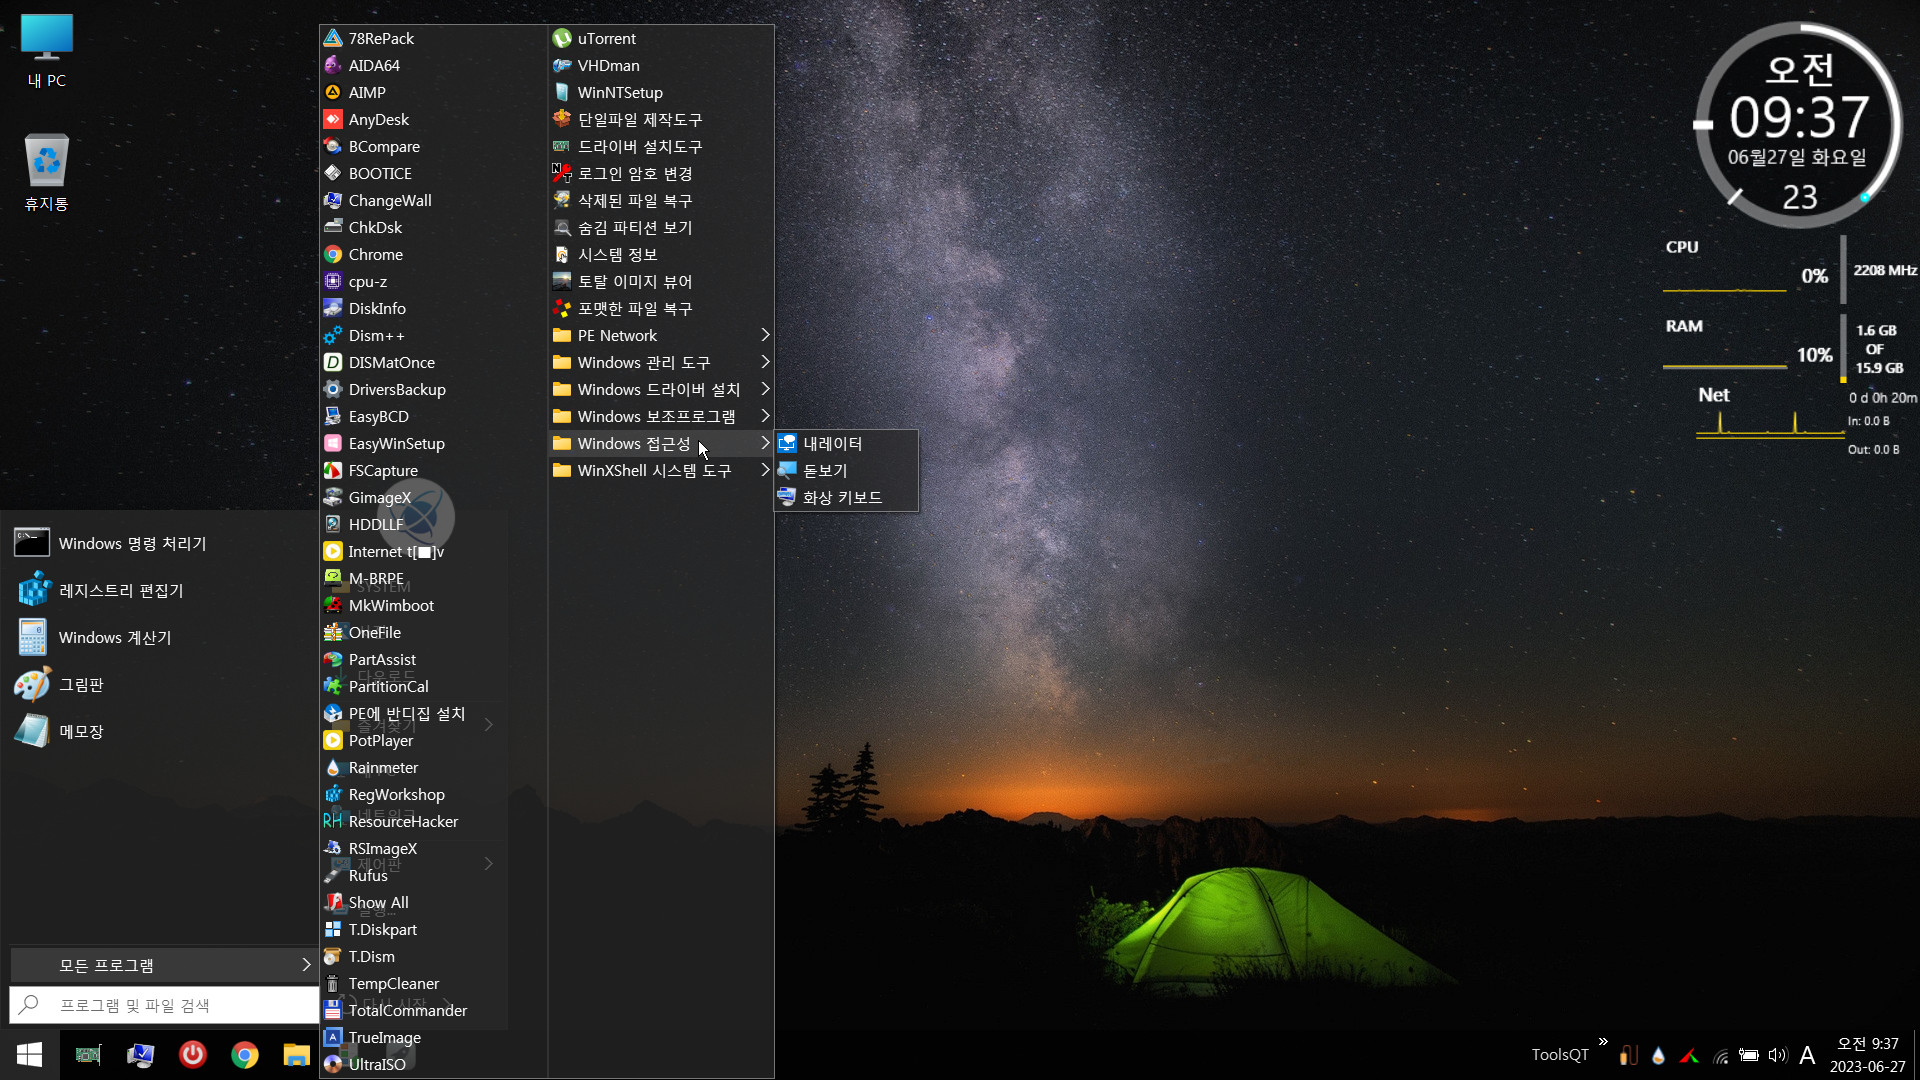The height and width of the screenshot is (1080, 1920).
Task: Open 레지스트리 편집기 from the start menu
Action: (160, 590)
